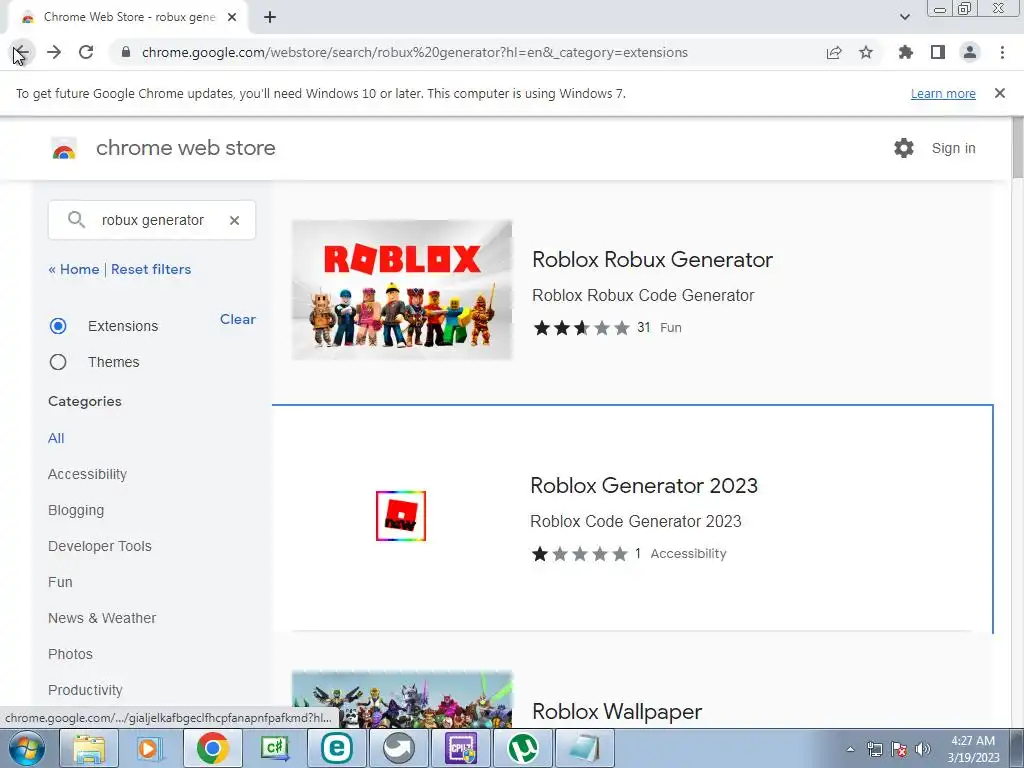1024x768 pixels.
Task: Choose the Photos category
Action: [71, 654]
